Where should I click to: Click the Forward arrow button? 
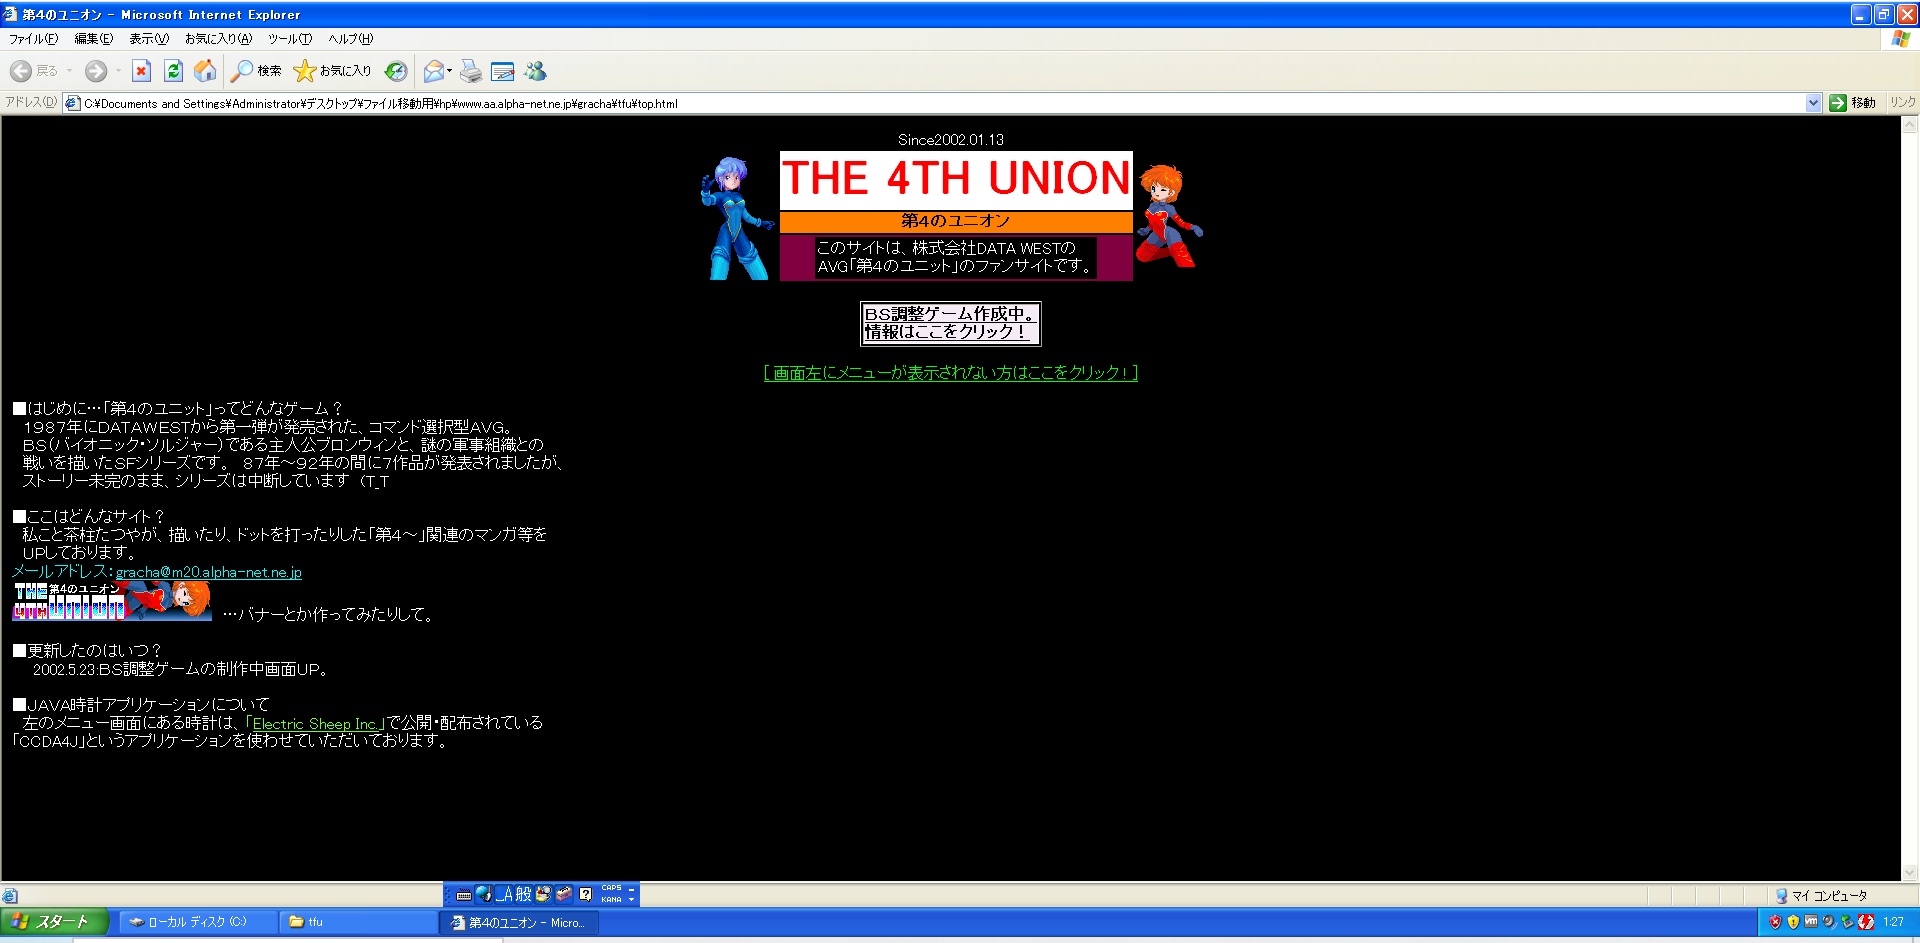(x=95, y=71)
